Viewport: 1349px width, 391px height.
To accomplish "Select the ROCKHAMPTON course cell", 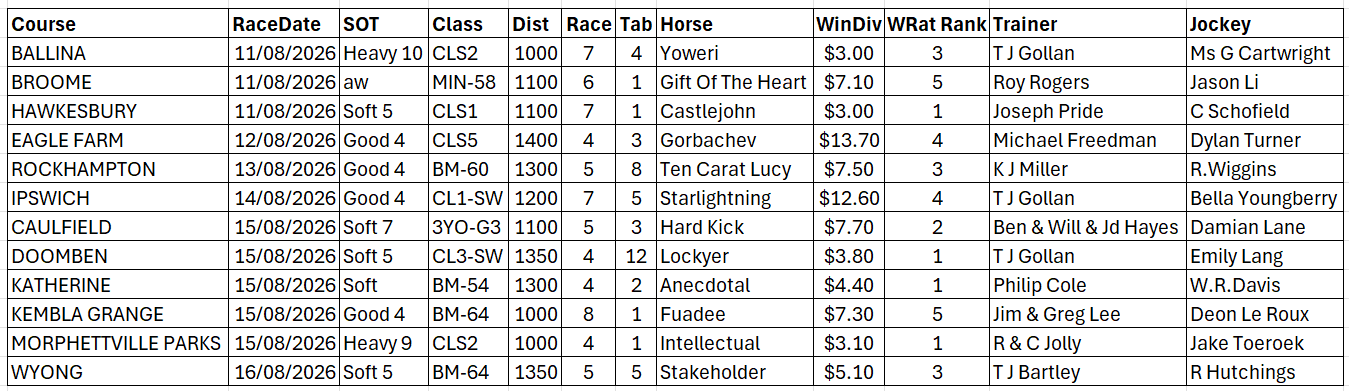I will 117,169.
